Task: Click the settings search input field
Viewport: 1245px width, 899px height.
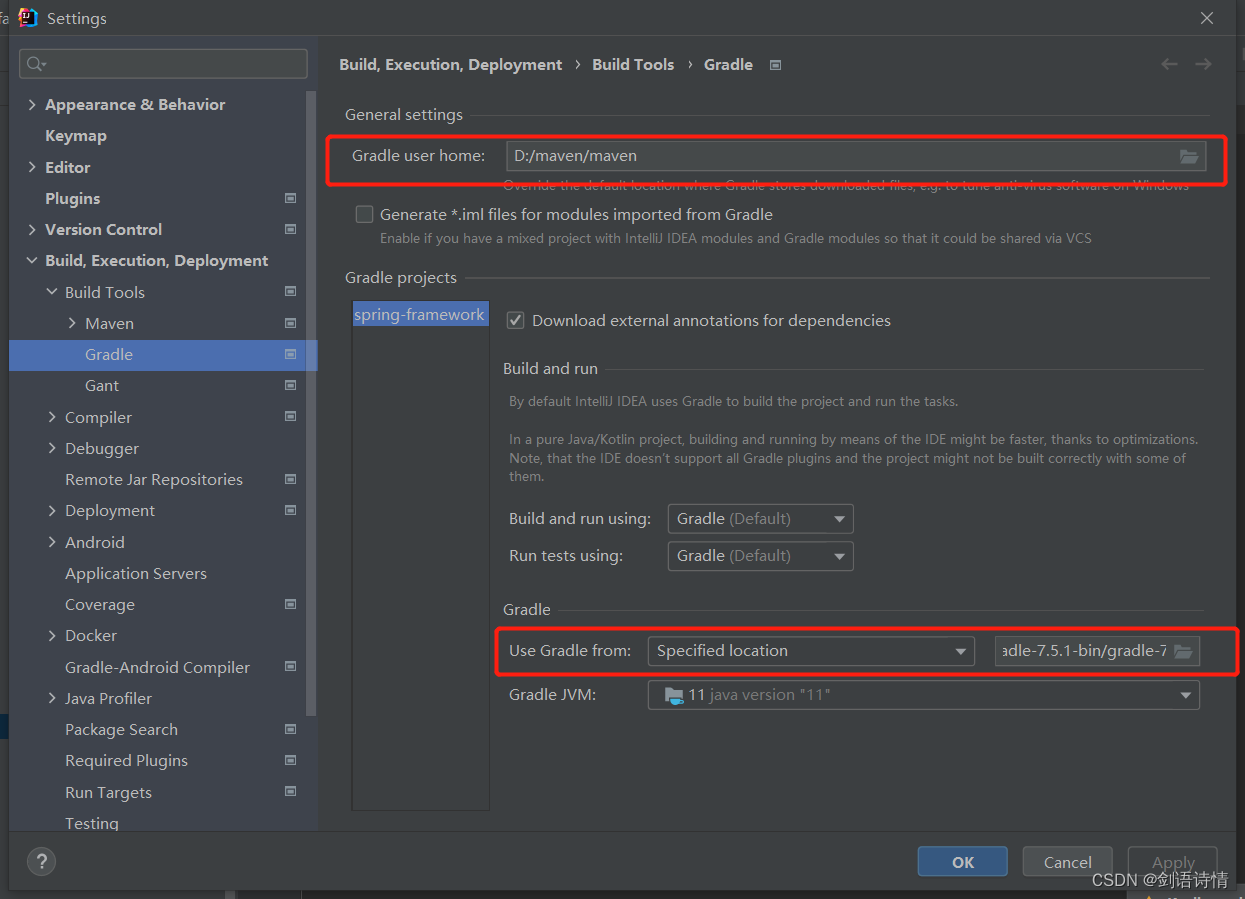Action: point(163,64)
